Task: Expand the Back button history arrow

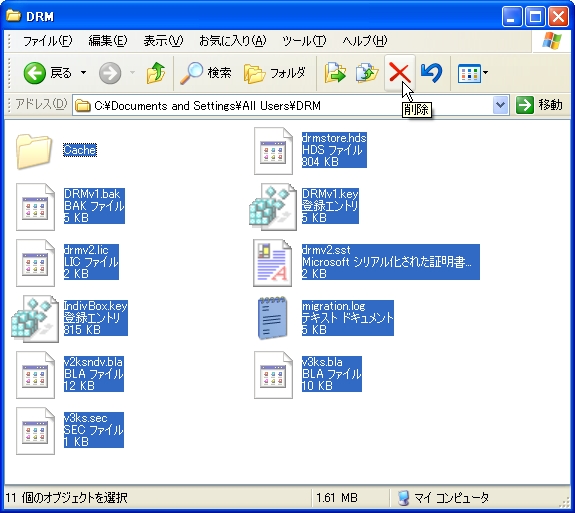Action: tap(84, 73)
